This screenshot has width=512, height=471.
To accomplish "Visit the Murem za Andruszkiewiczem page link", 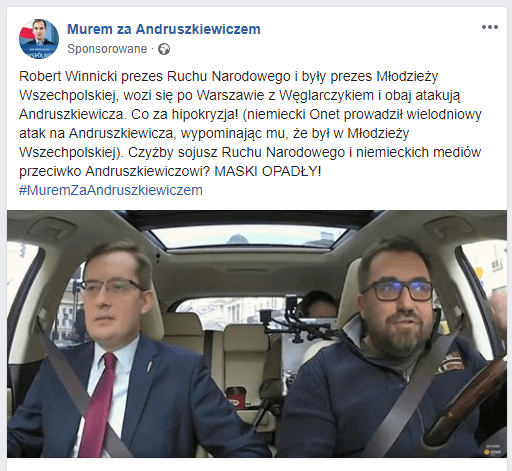I will click(164, 29).
